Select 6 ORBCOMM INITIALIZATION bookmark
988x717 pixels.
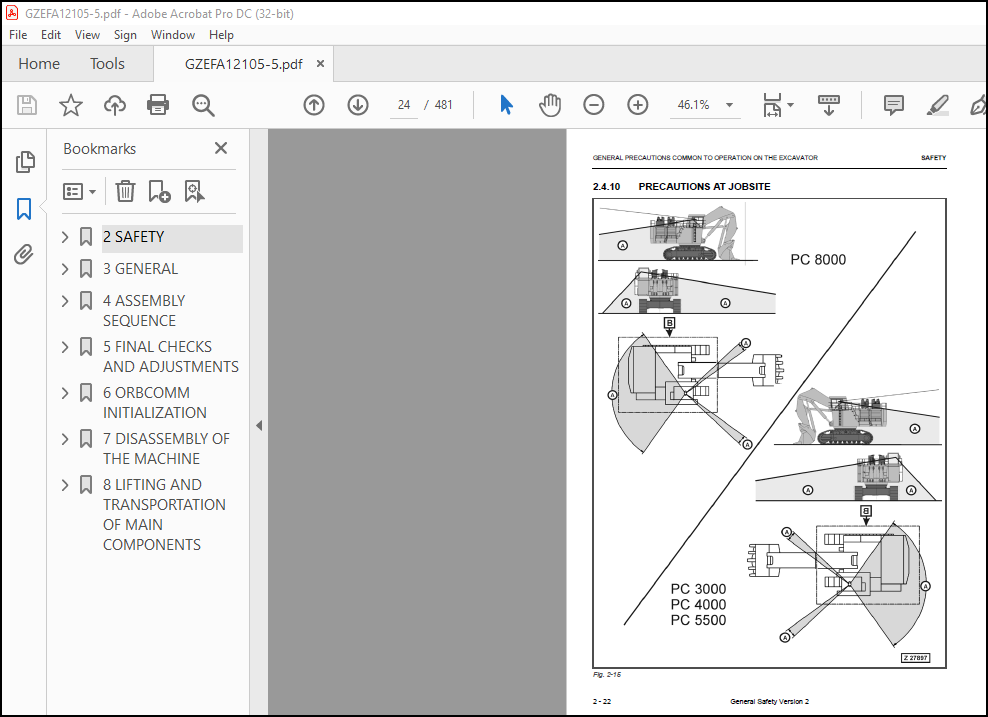coord(155,403)
